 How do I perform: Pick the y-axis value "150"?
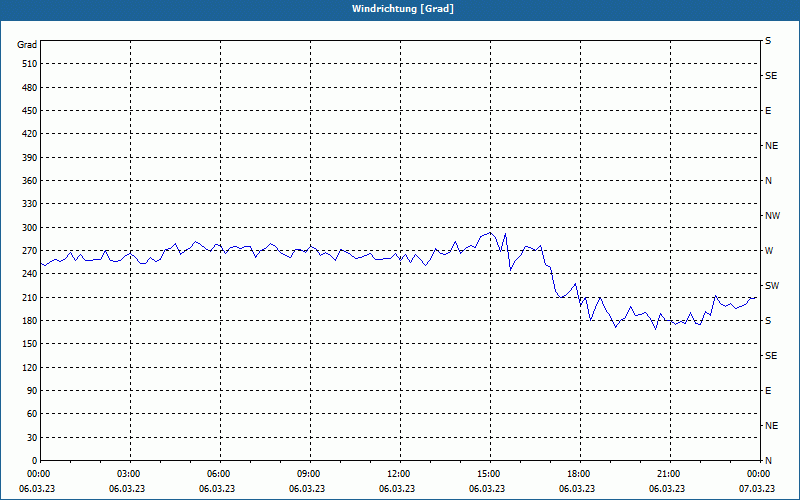tap(30, 344)
